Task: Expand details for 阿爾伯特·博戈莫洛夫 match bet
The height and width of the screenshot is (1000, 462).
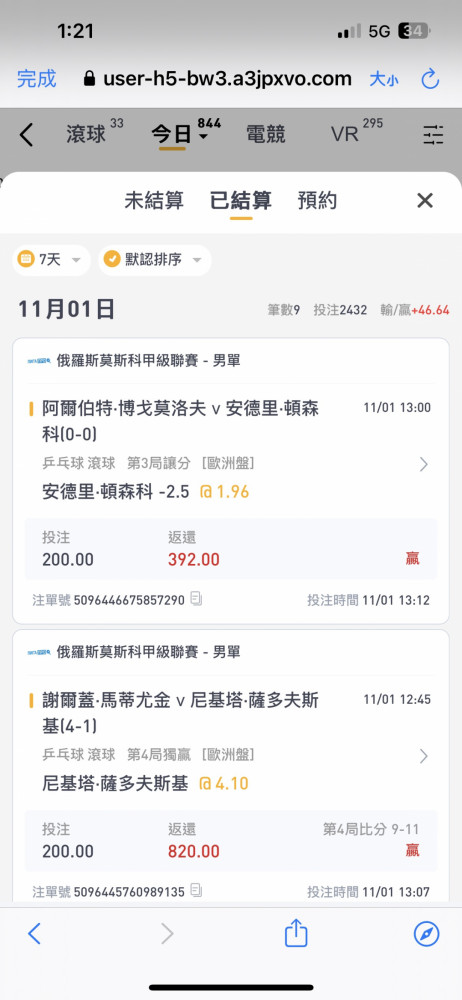Action: (424, 464)
